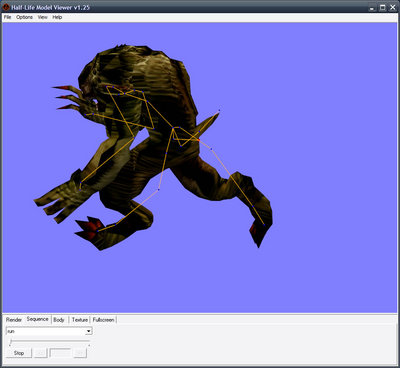
Task: Switch to the Render tab
Action: click(x=14, y=320)
